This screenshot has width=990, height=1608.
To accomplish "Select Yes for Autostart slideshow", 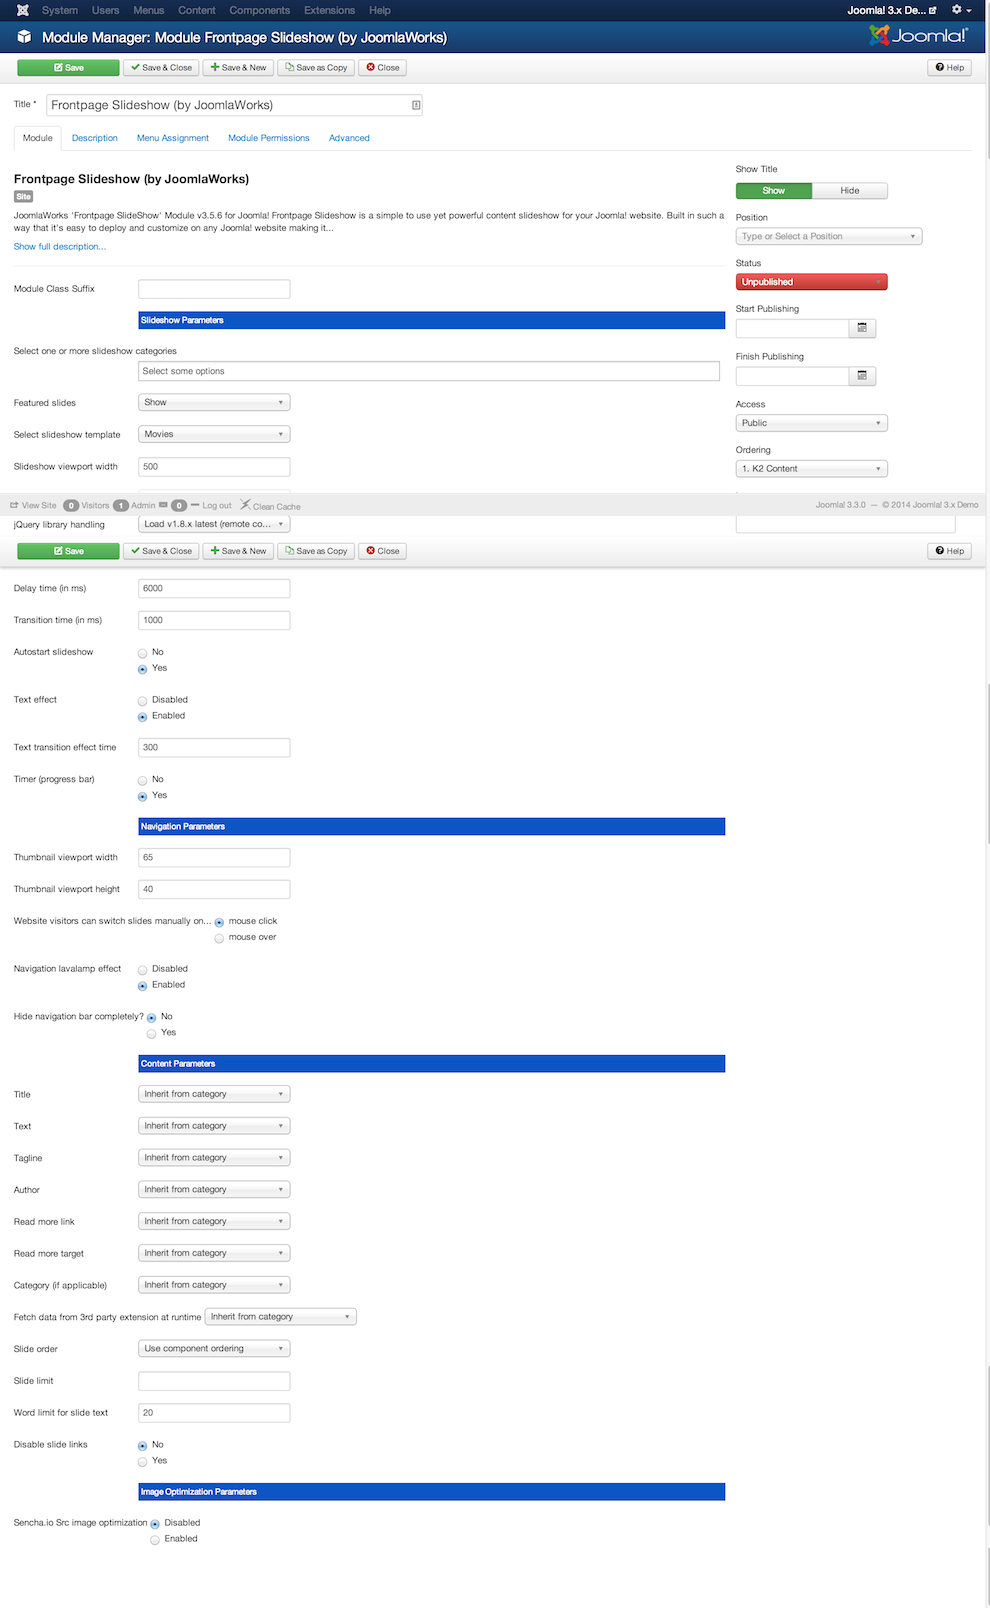I will pyautogui.click(x=143, y=669).
